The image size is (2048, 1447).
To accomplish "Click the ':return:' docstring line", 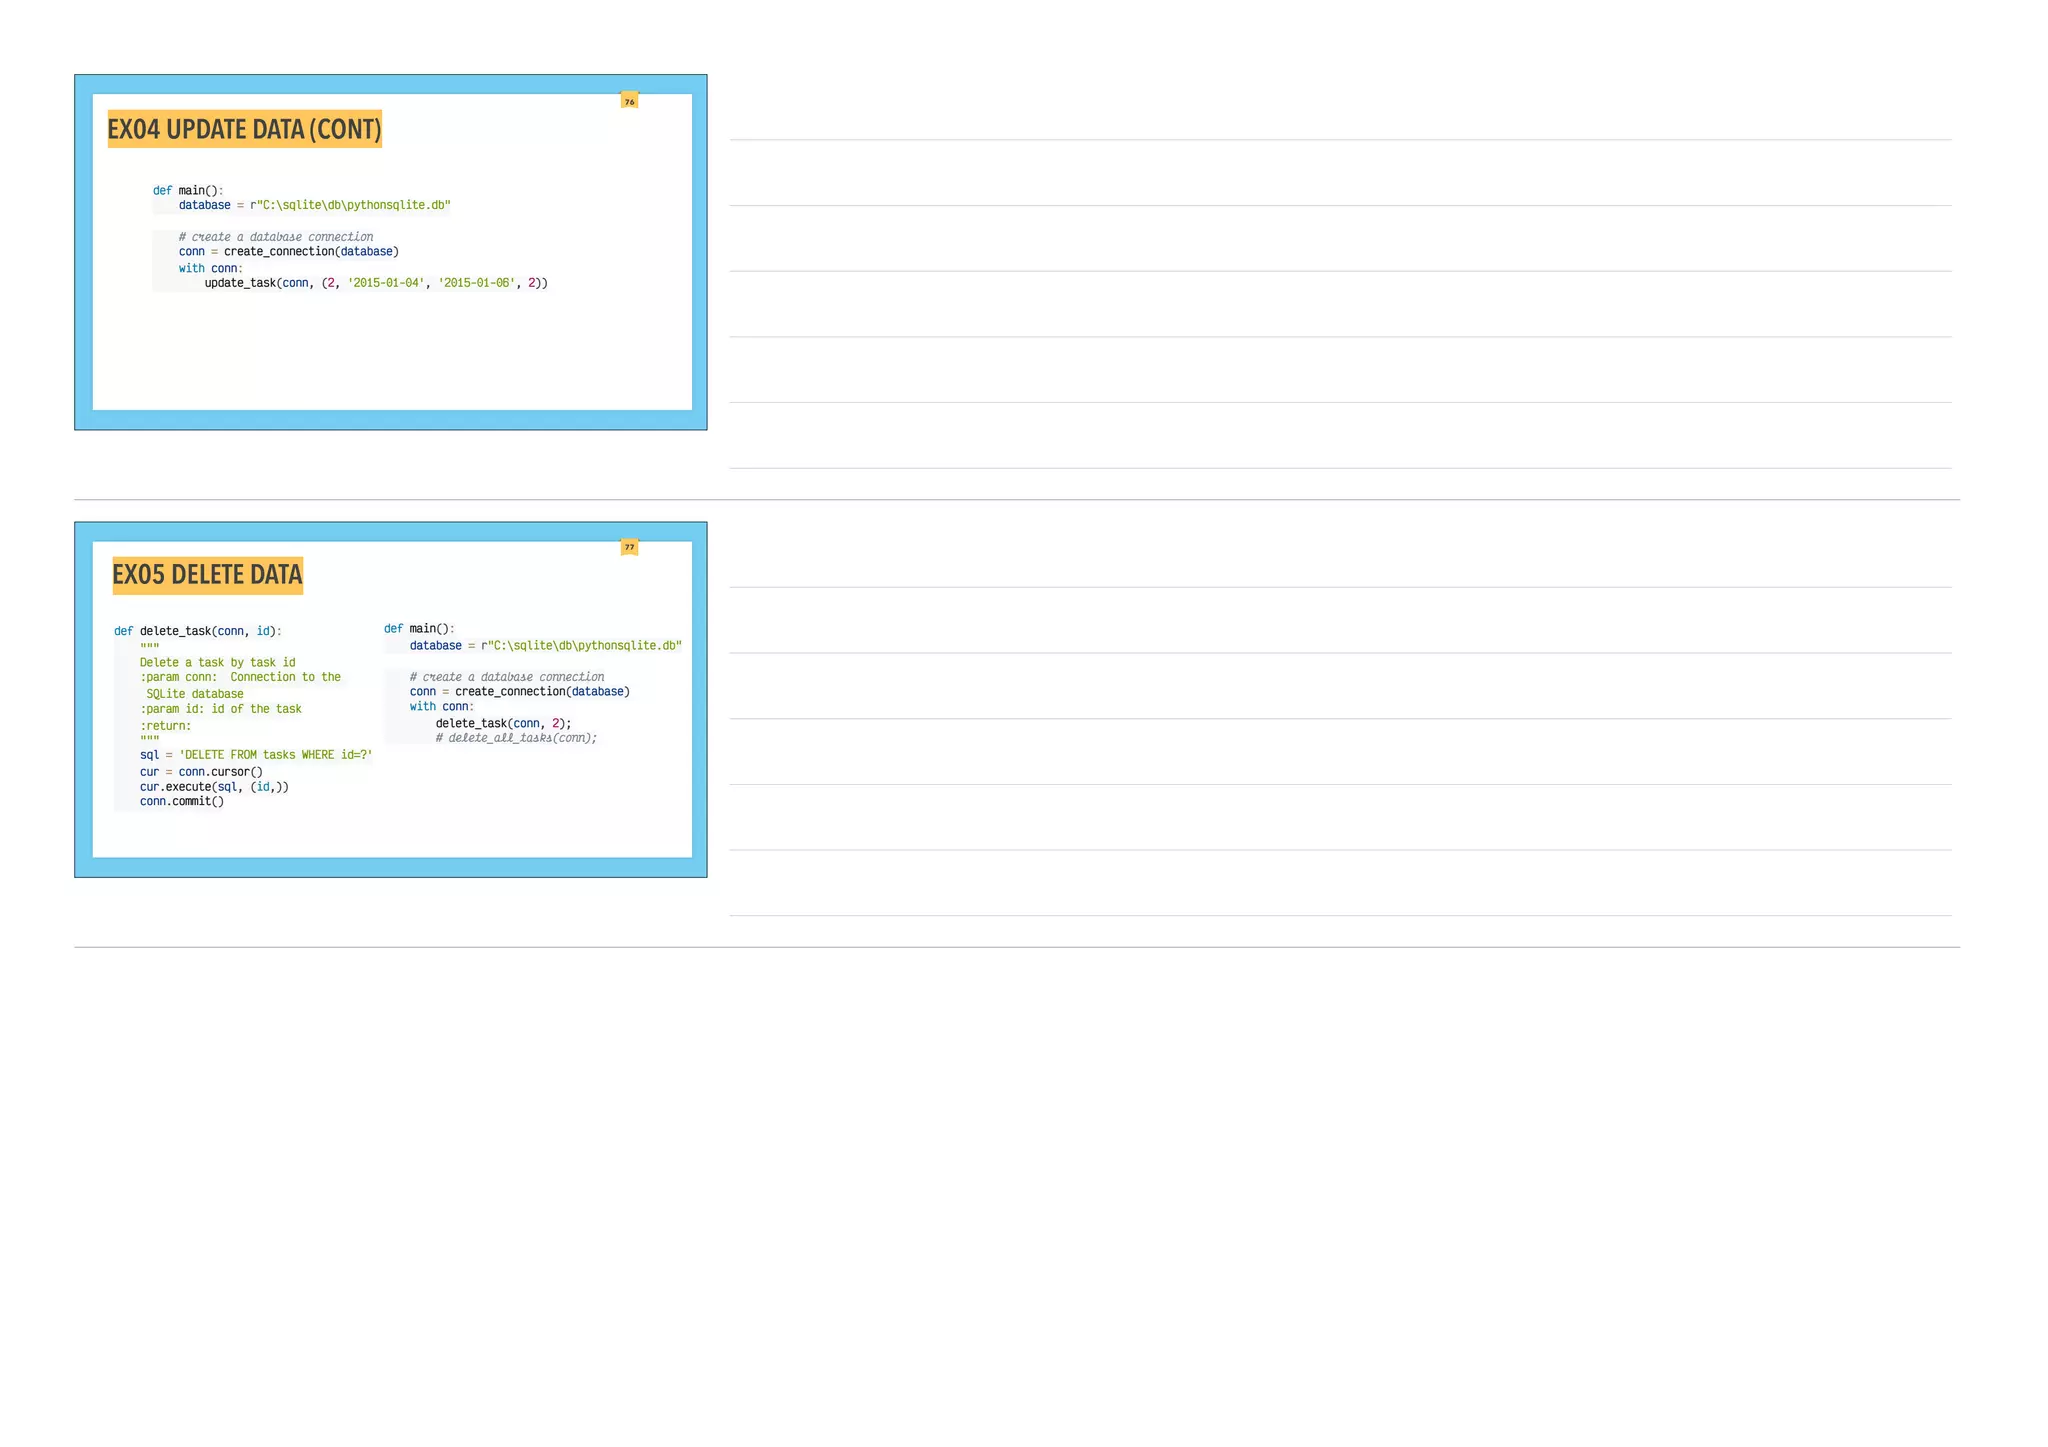I will 165,726.
